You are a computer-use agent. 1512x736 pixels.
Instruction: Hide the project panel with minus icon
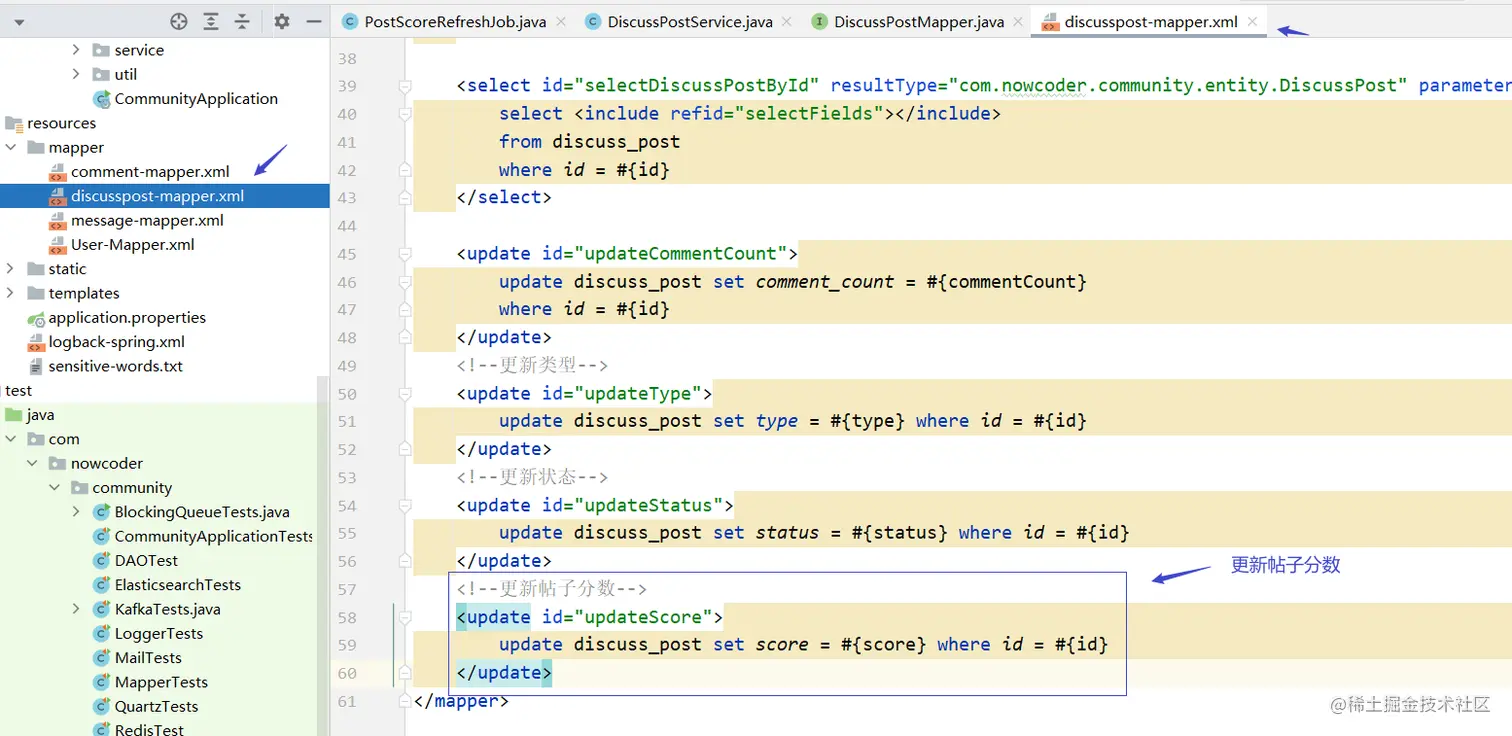click(314, 21)
